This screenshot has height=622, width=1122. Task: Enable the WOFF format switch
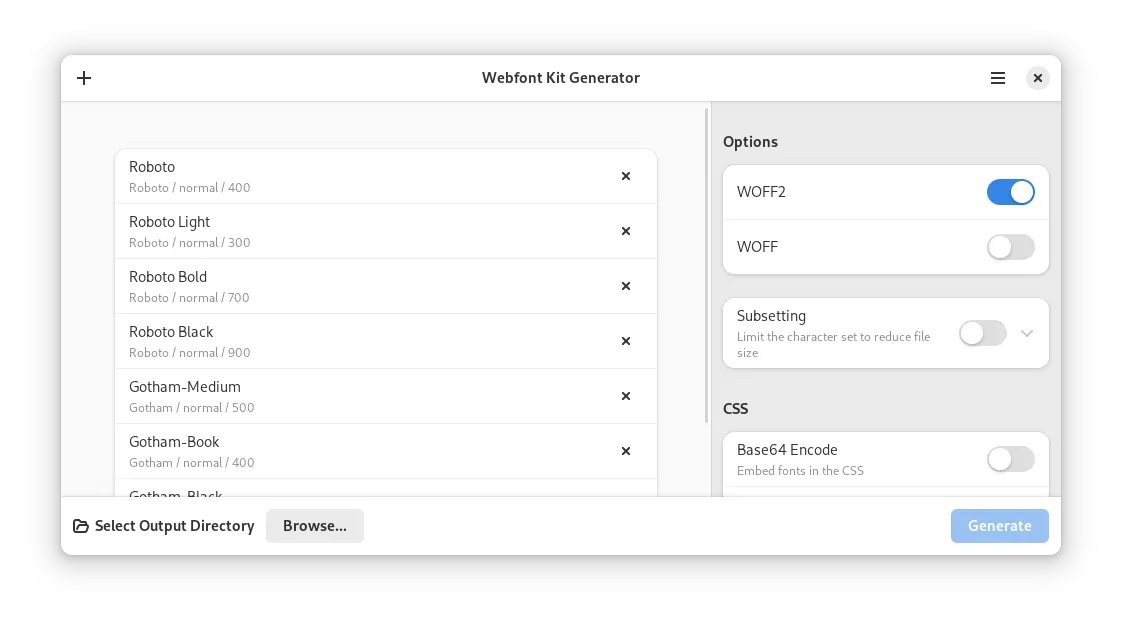[1010, 247]
